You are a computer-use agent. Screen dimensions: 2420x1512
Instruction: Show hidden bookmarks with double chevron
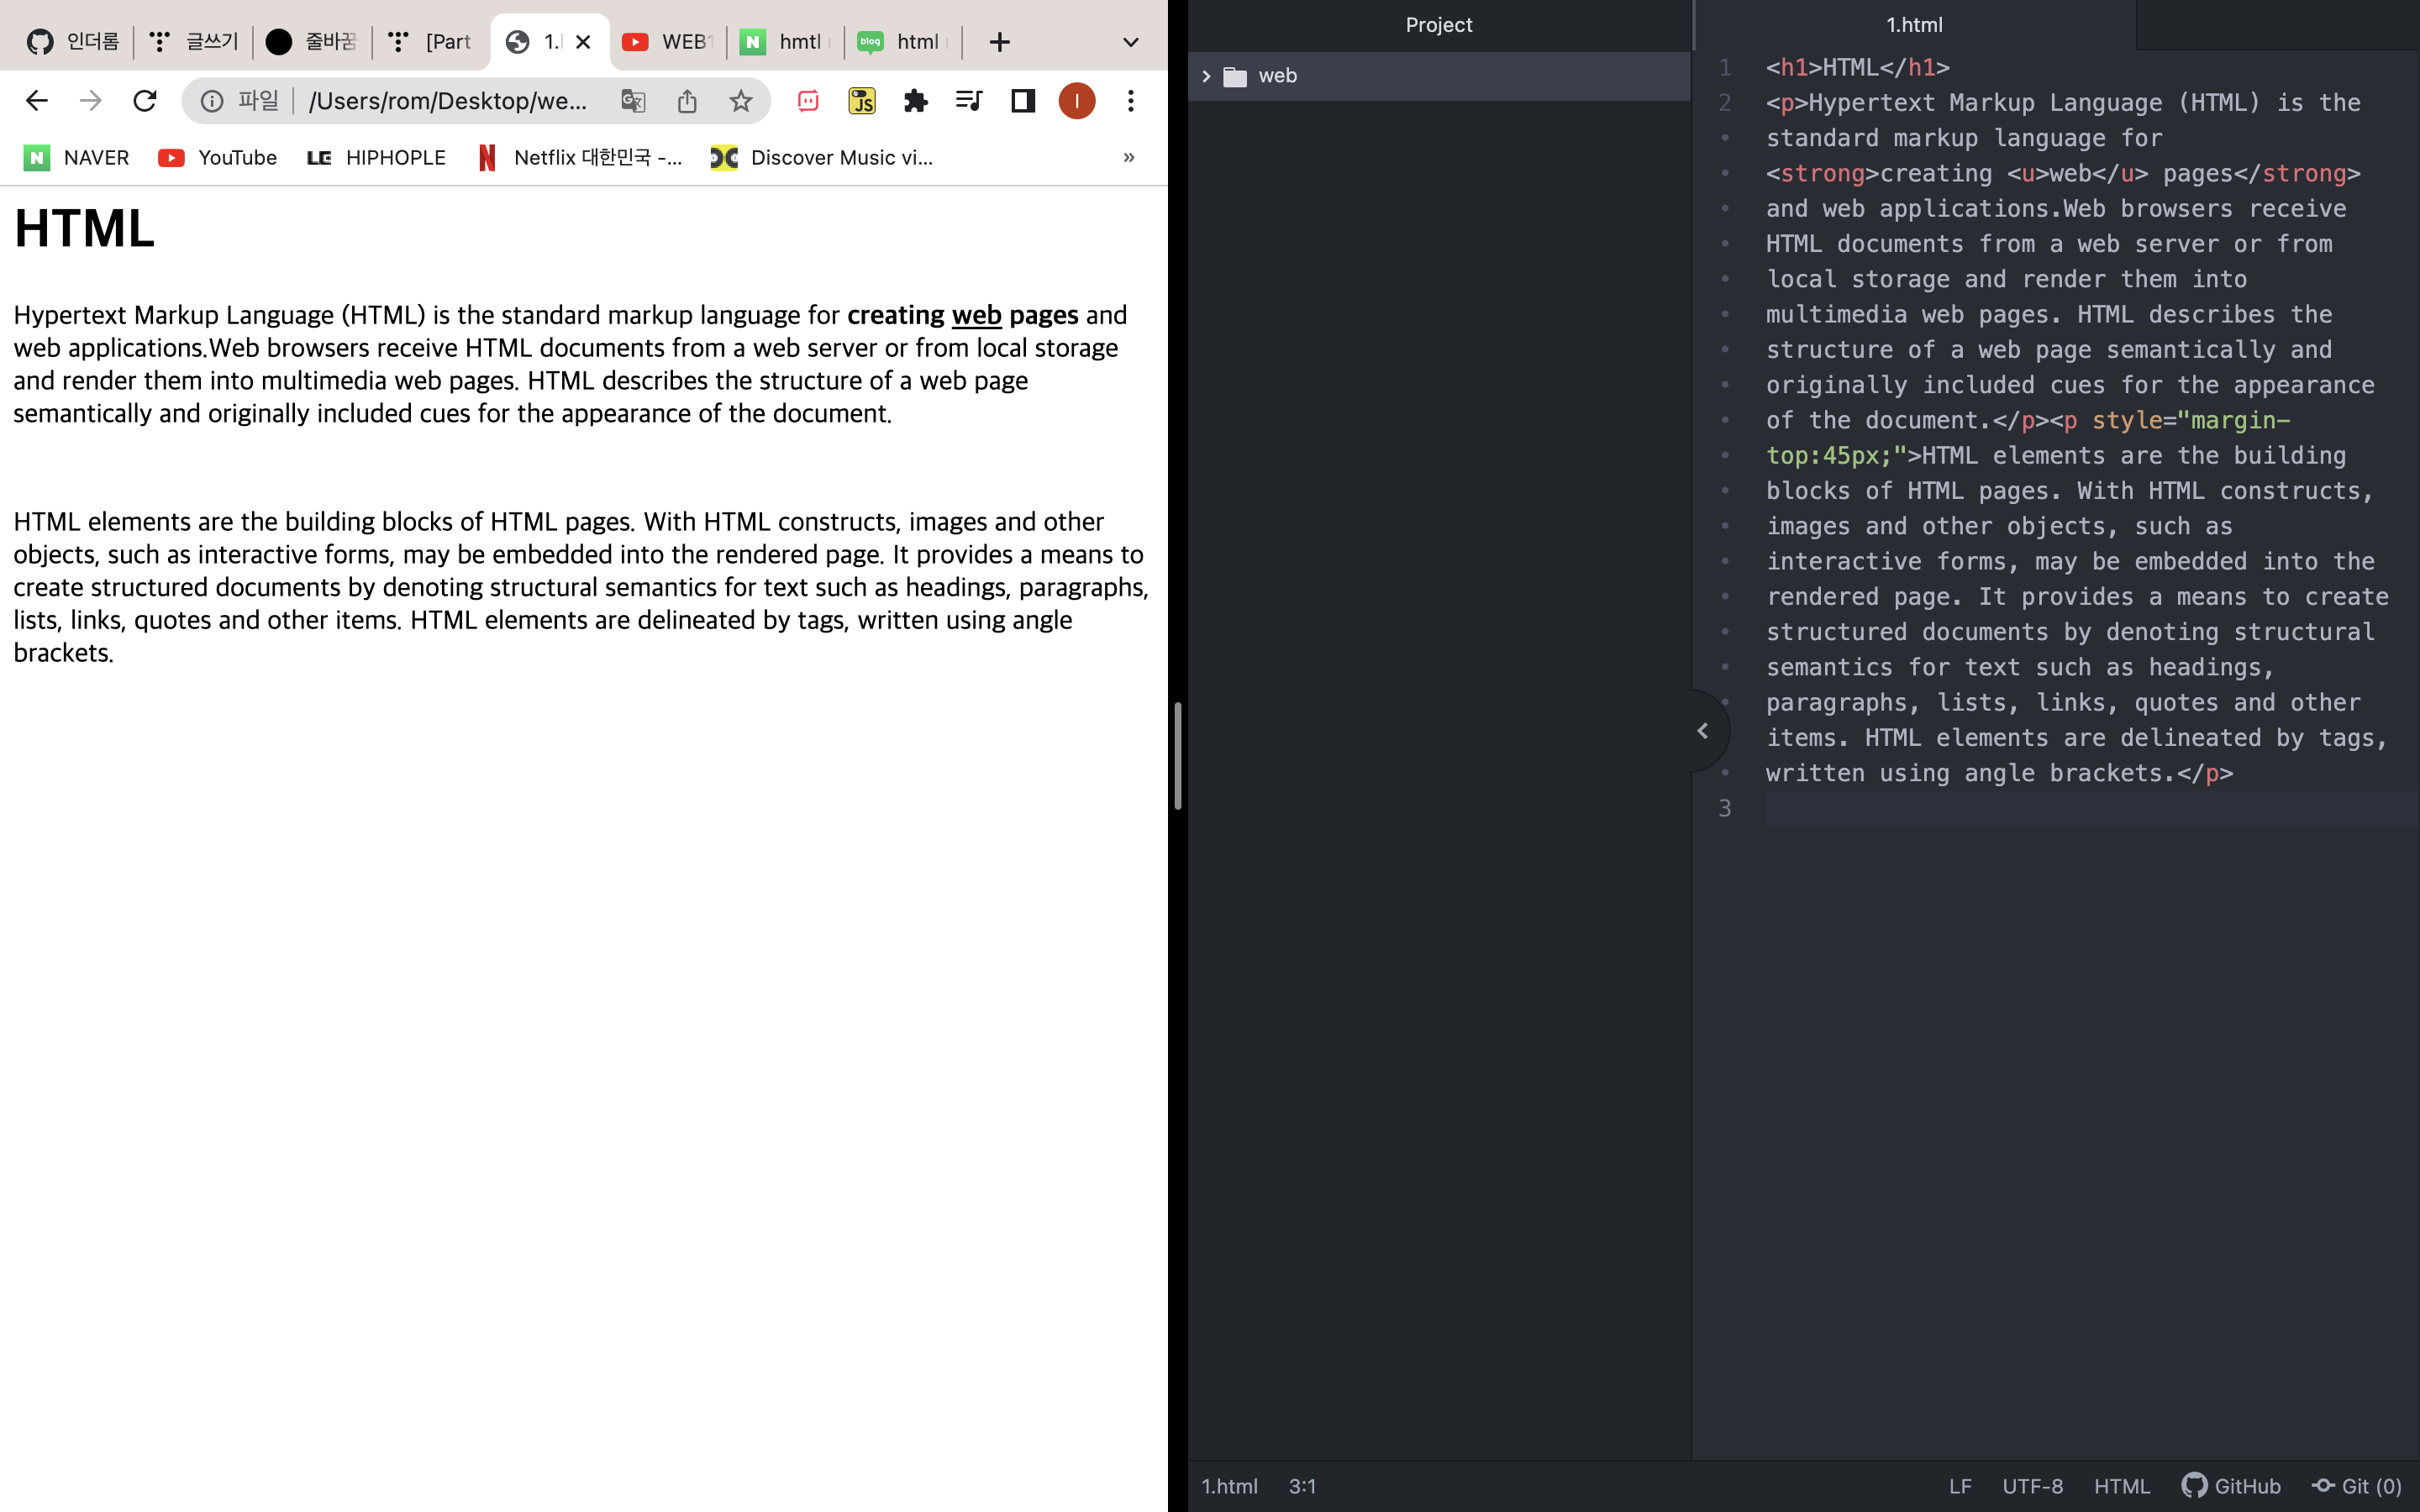pyautogui.click(x=1128, y=157)
